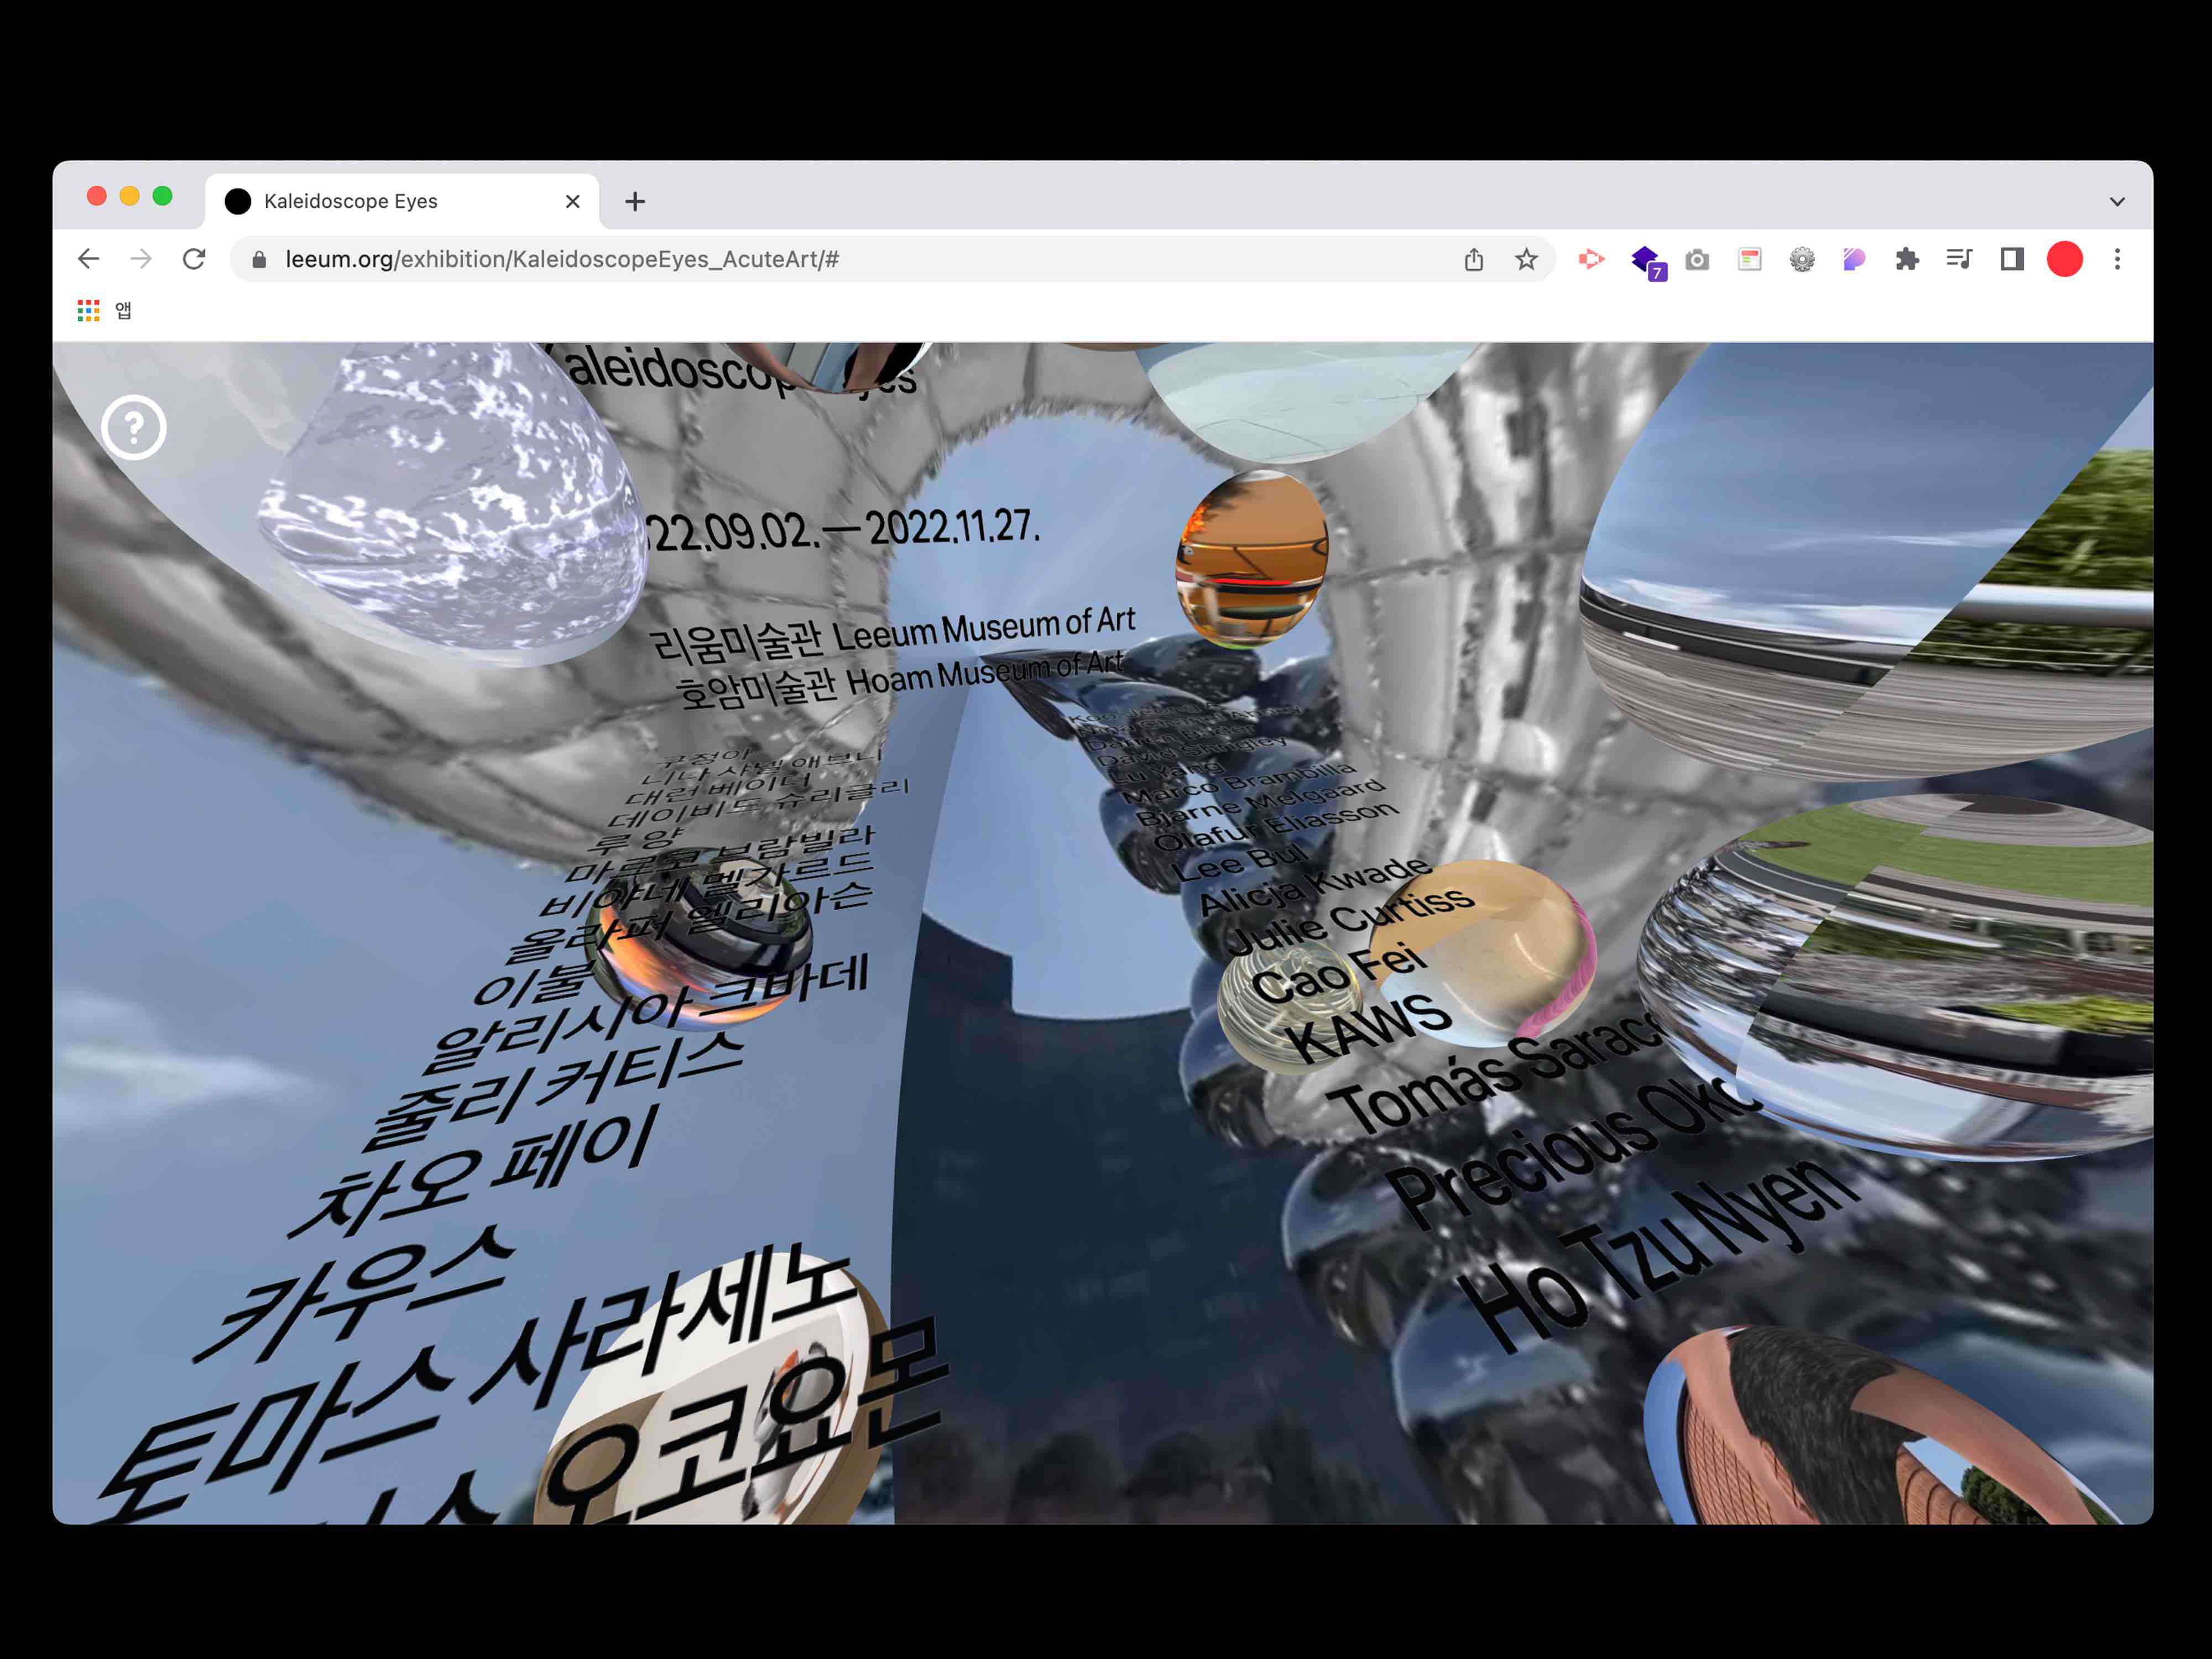Open the red video recorder extension
The height and width of the screenshot is (1659, 2212).
[x=1591, y=259]
